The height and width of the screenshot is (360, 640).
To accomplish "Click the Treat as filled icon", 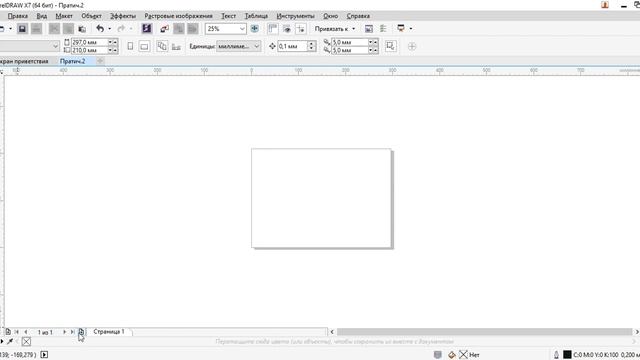I will tap(391, 46).
